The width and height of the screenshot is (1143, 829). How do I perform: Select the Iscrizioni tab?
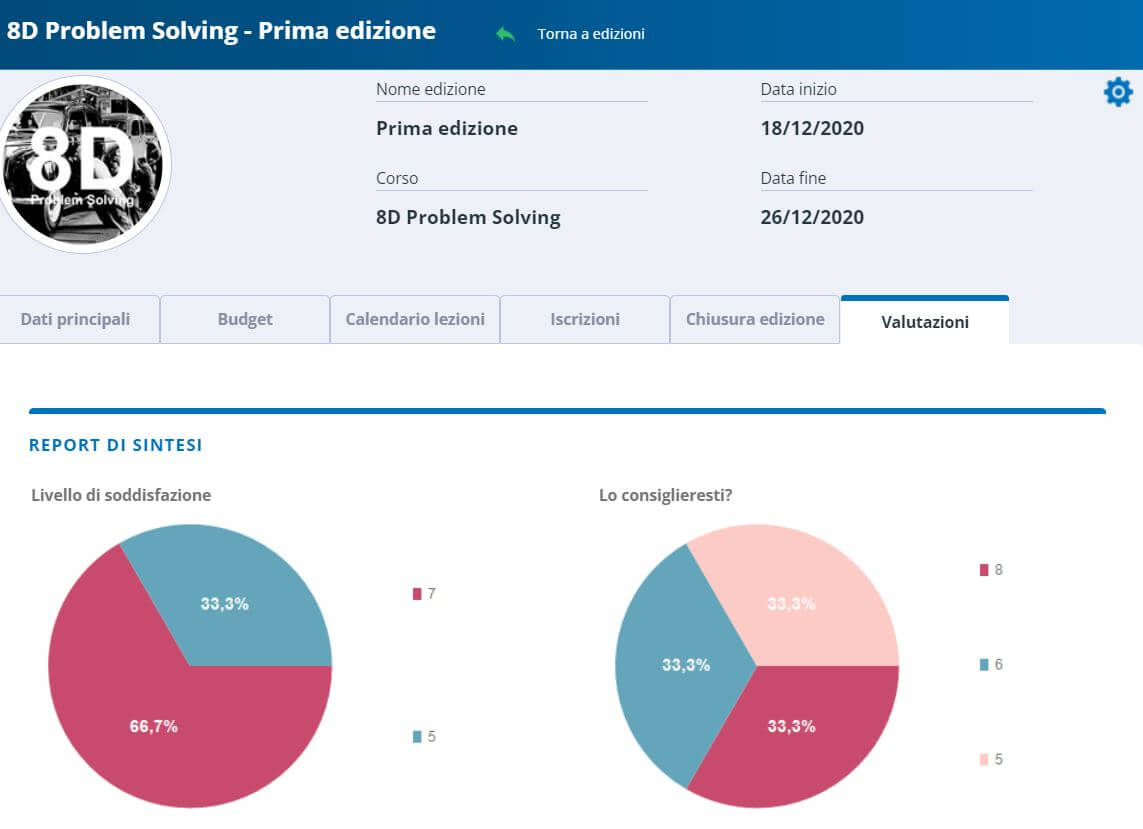(584, 319)
